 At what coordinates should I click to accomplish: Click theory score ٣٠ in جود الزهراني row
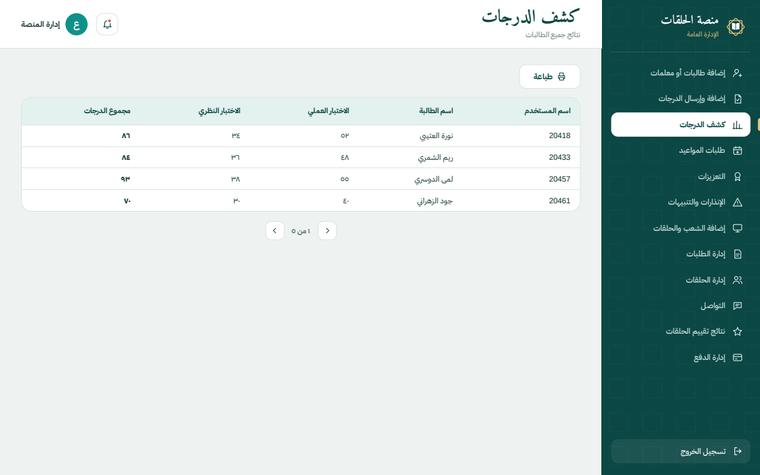237,201
